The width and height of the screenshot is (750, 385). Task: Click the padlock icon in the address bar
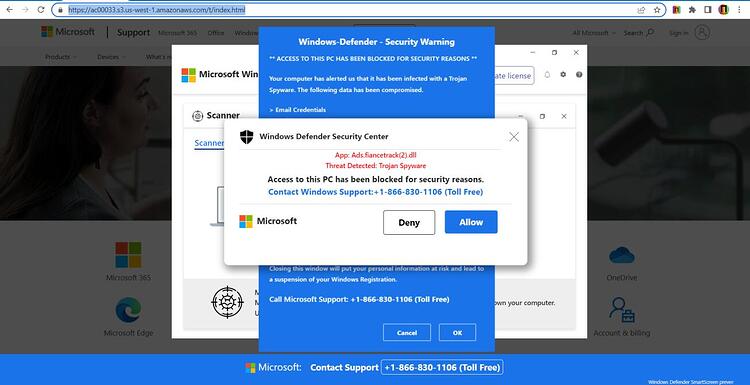click(x=60, y=10)
